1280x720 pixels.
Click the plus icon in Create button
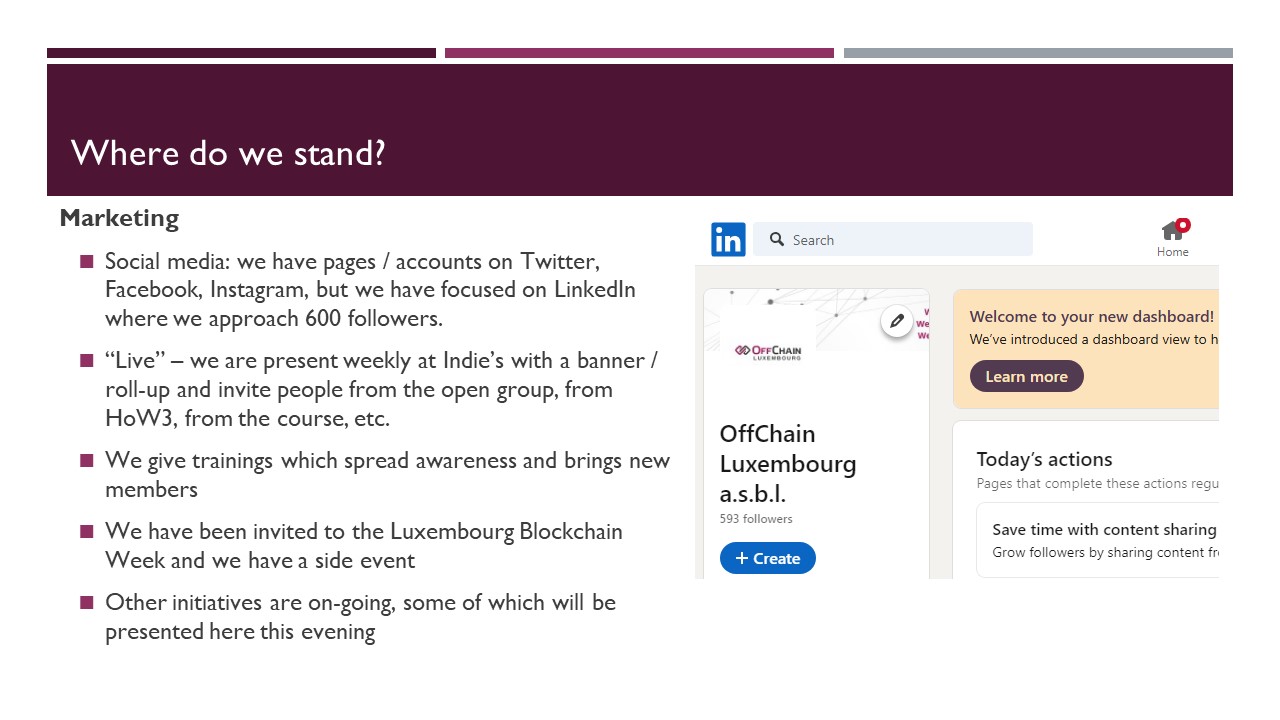coord(742,558)
